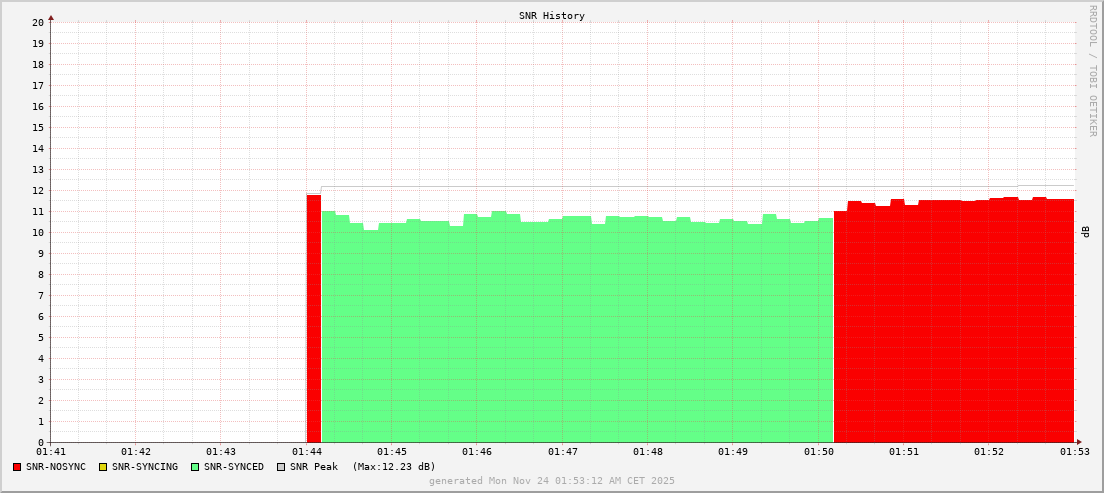The image size is (1104, 493).
Task: Click the gray SNR Peak legend swatch
Action: pos(281,467)
